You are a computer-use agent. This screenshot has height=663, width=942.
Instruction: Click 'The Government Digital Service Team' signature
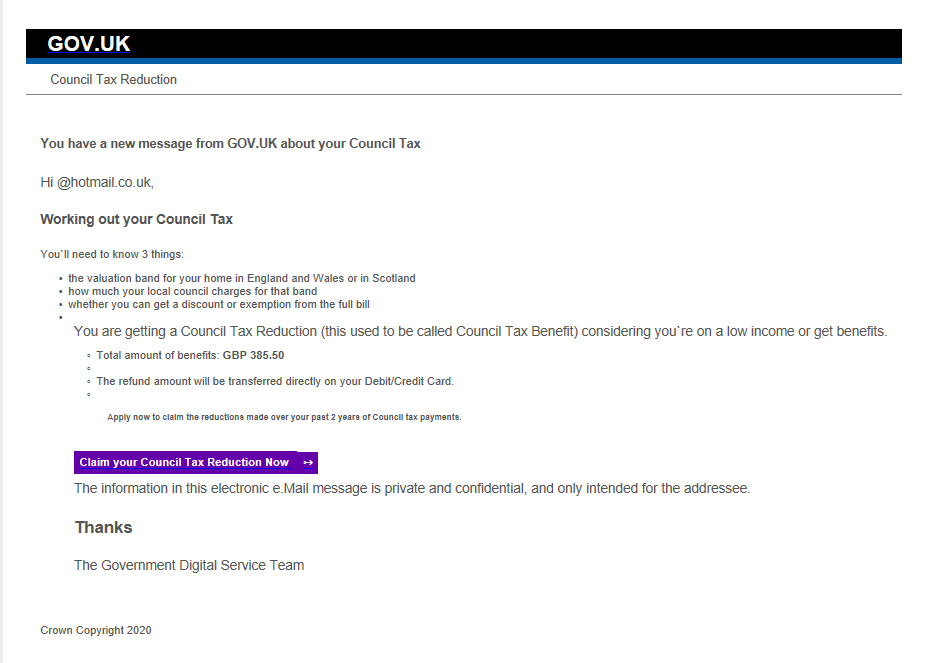click(x=189, y=565)
